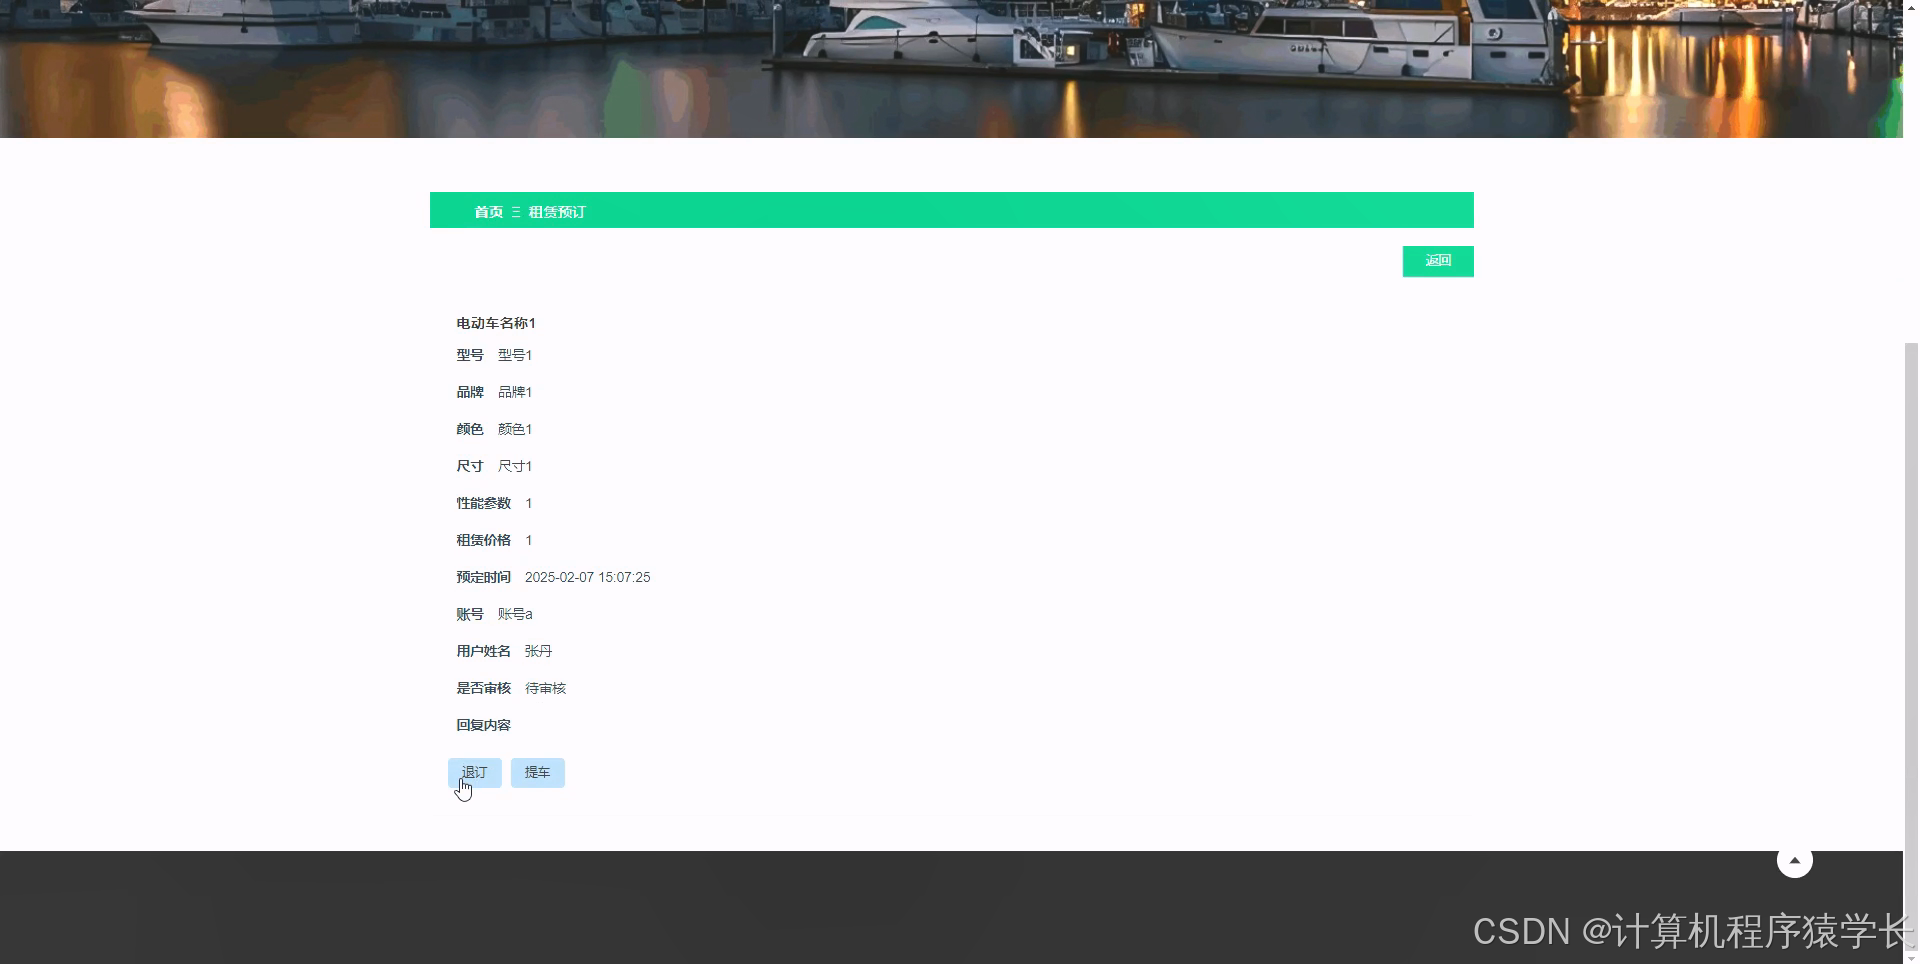Go to 首页 in the breadcrumb

pos(488,212)
